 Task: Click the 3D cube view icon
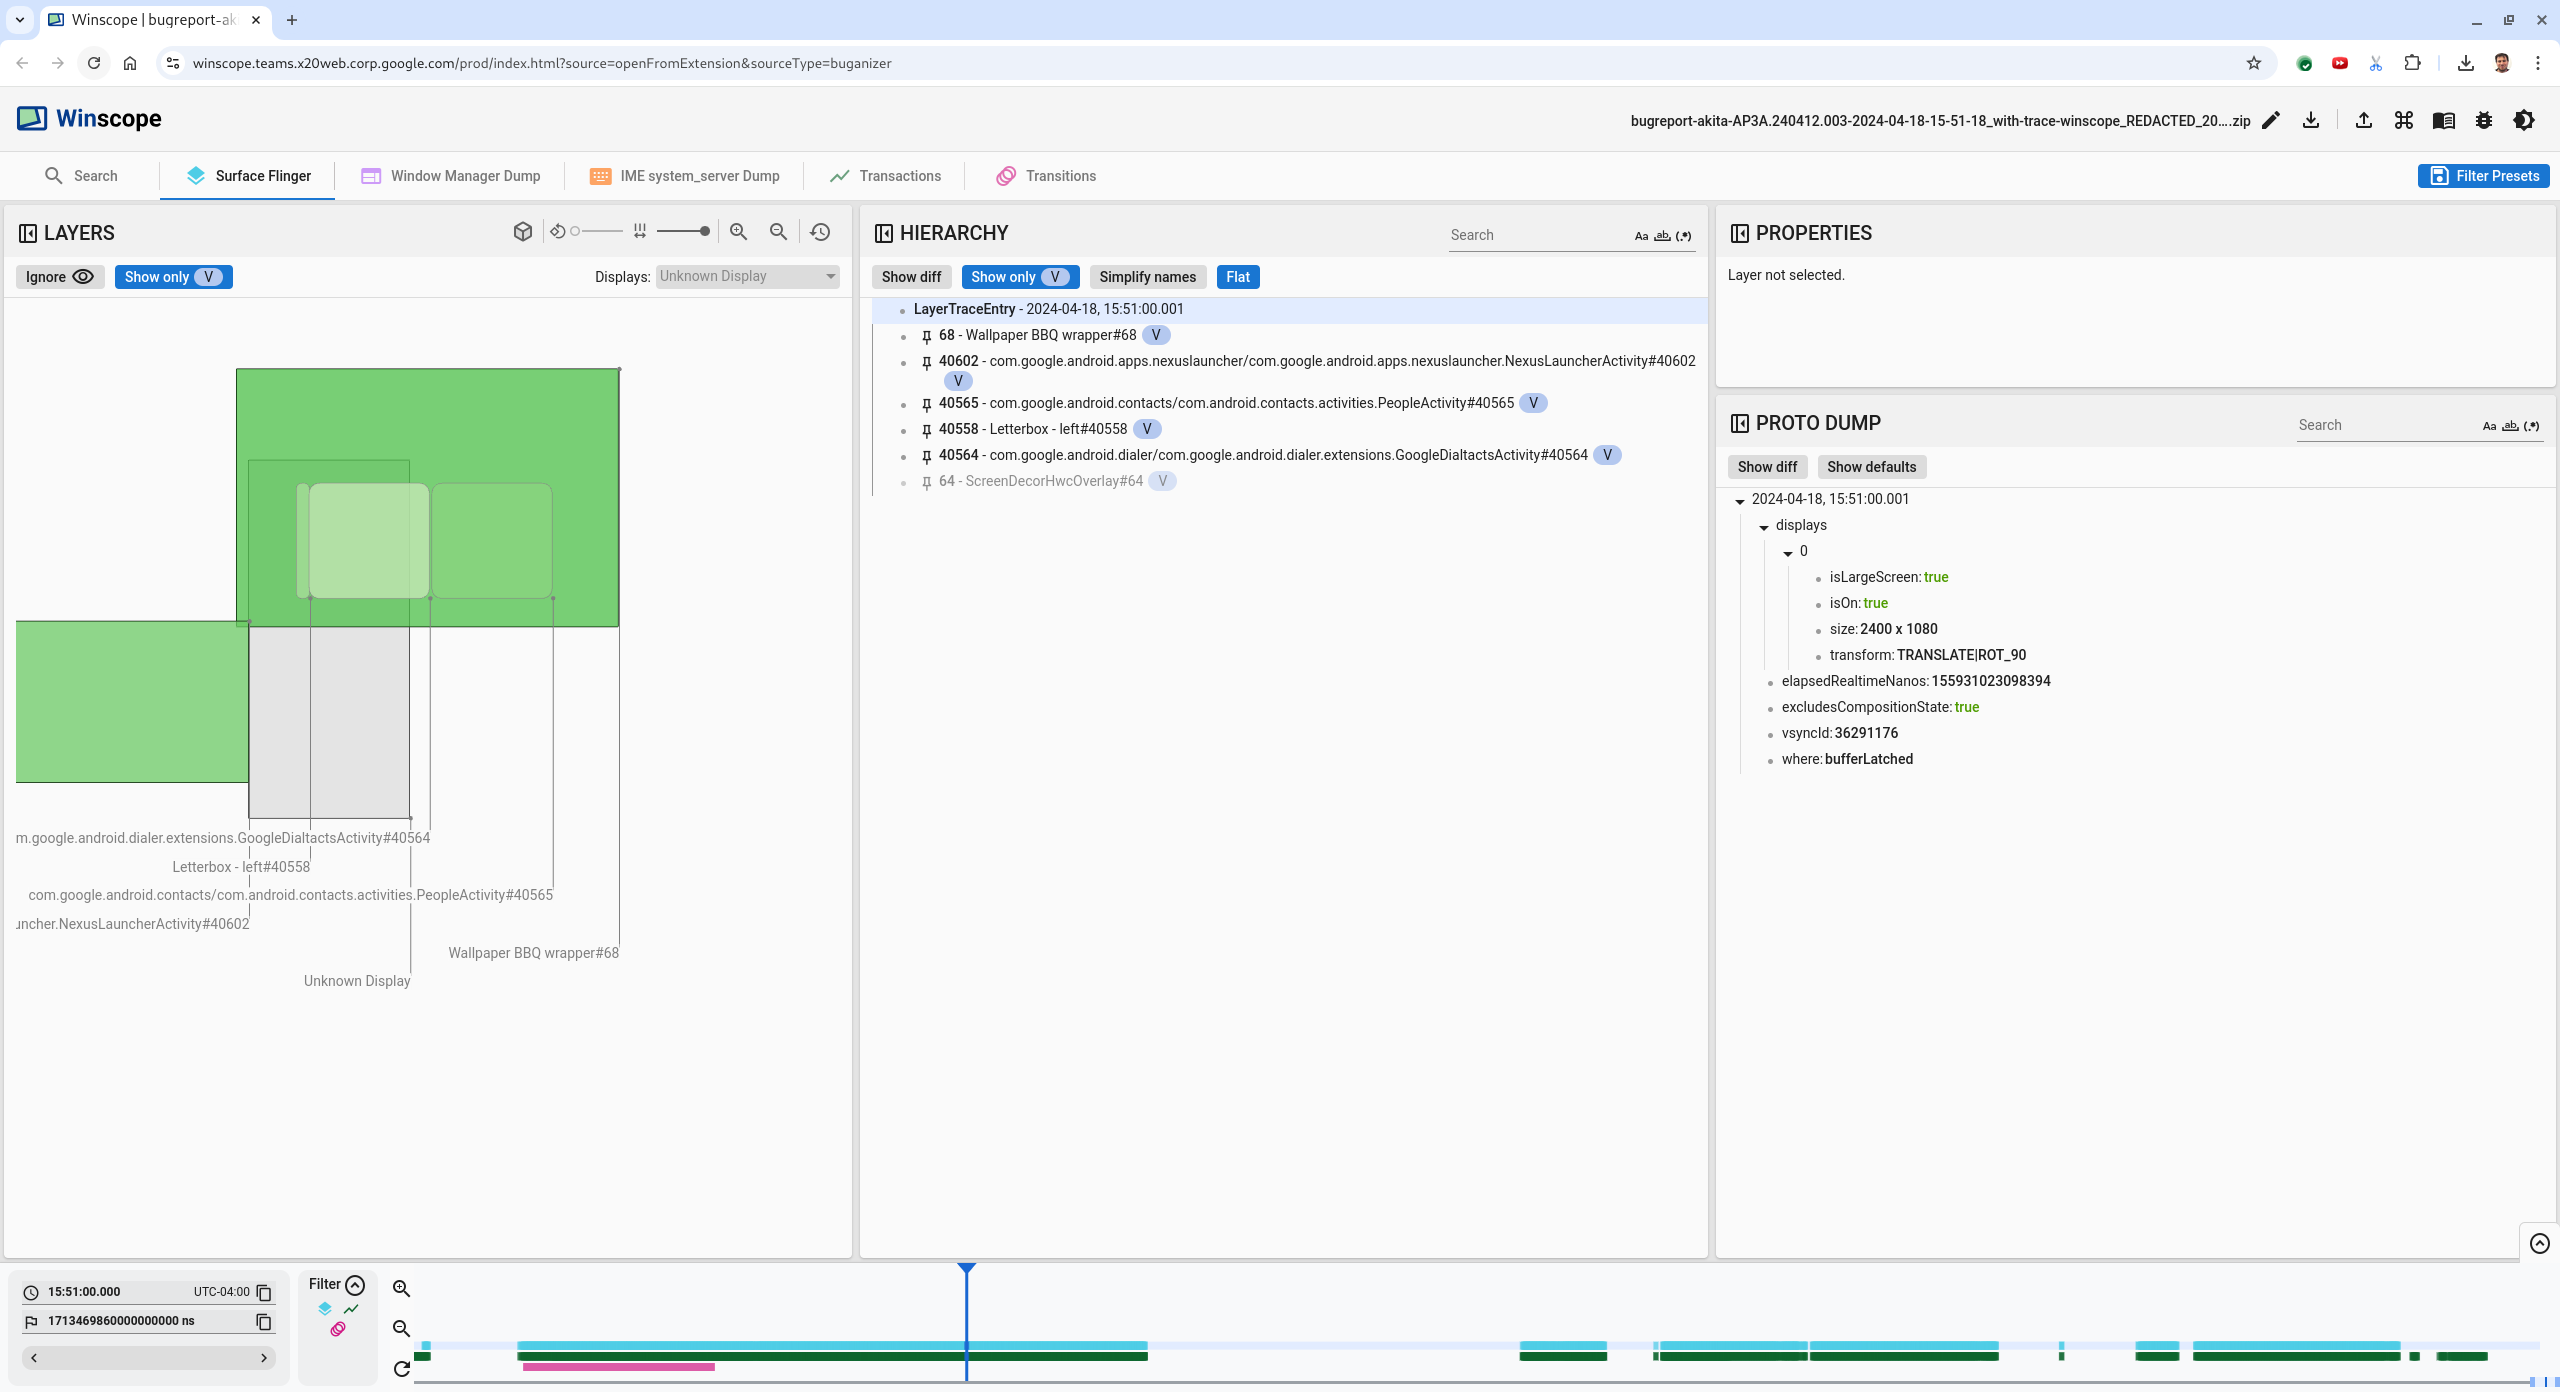pyautogui.click(x=522, y=232)
